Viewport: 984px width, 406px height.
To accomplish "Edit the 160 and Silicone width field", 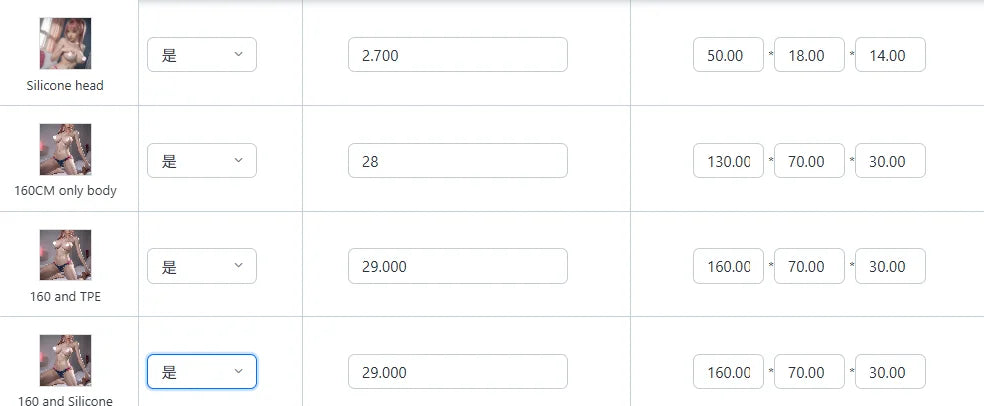I will [x=809, y=372].
